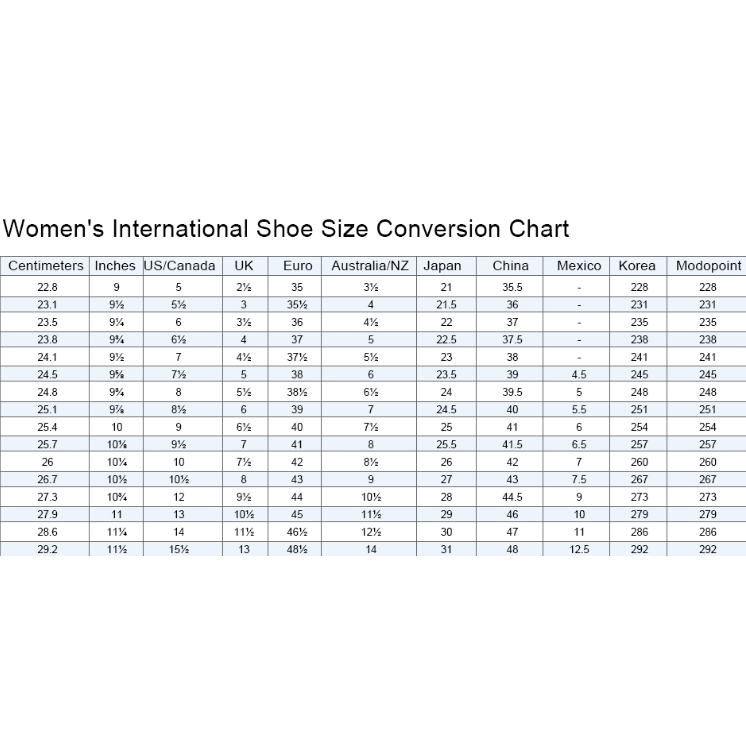Select the Modopoint column header
The height and width of the screenshot is (746, 746).
point(708,266)
